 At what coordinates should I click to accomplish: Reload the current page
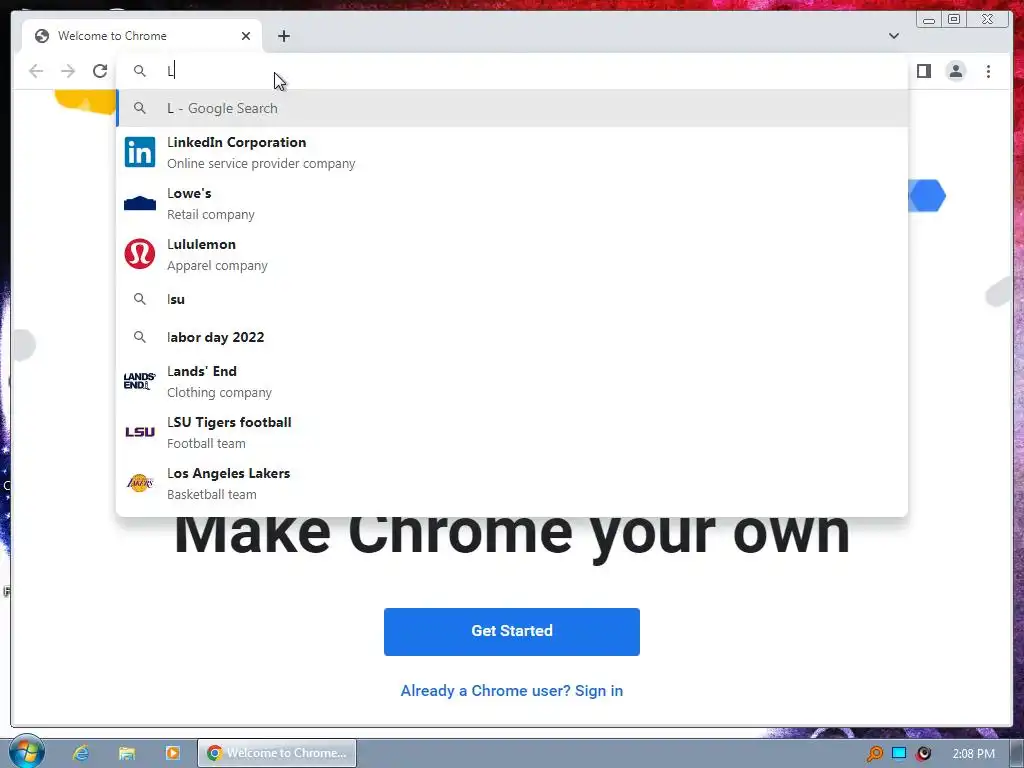(100, 71)
